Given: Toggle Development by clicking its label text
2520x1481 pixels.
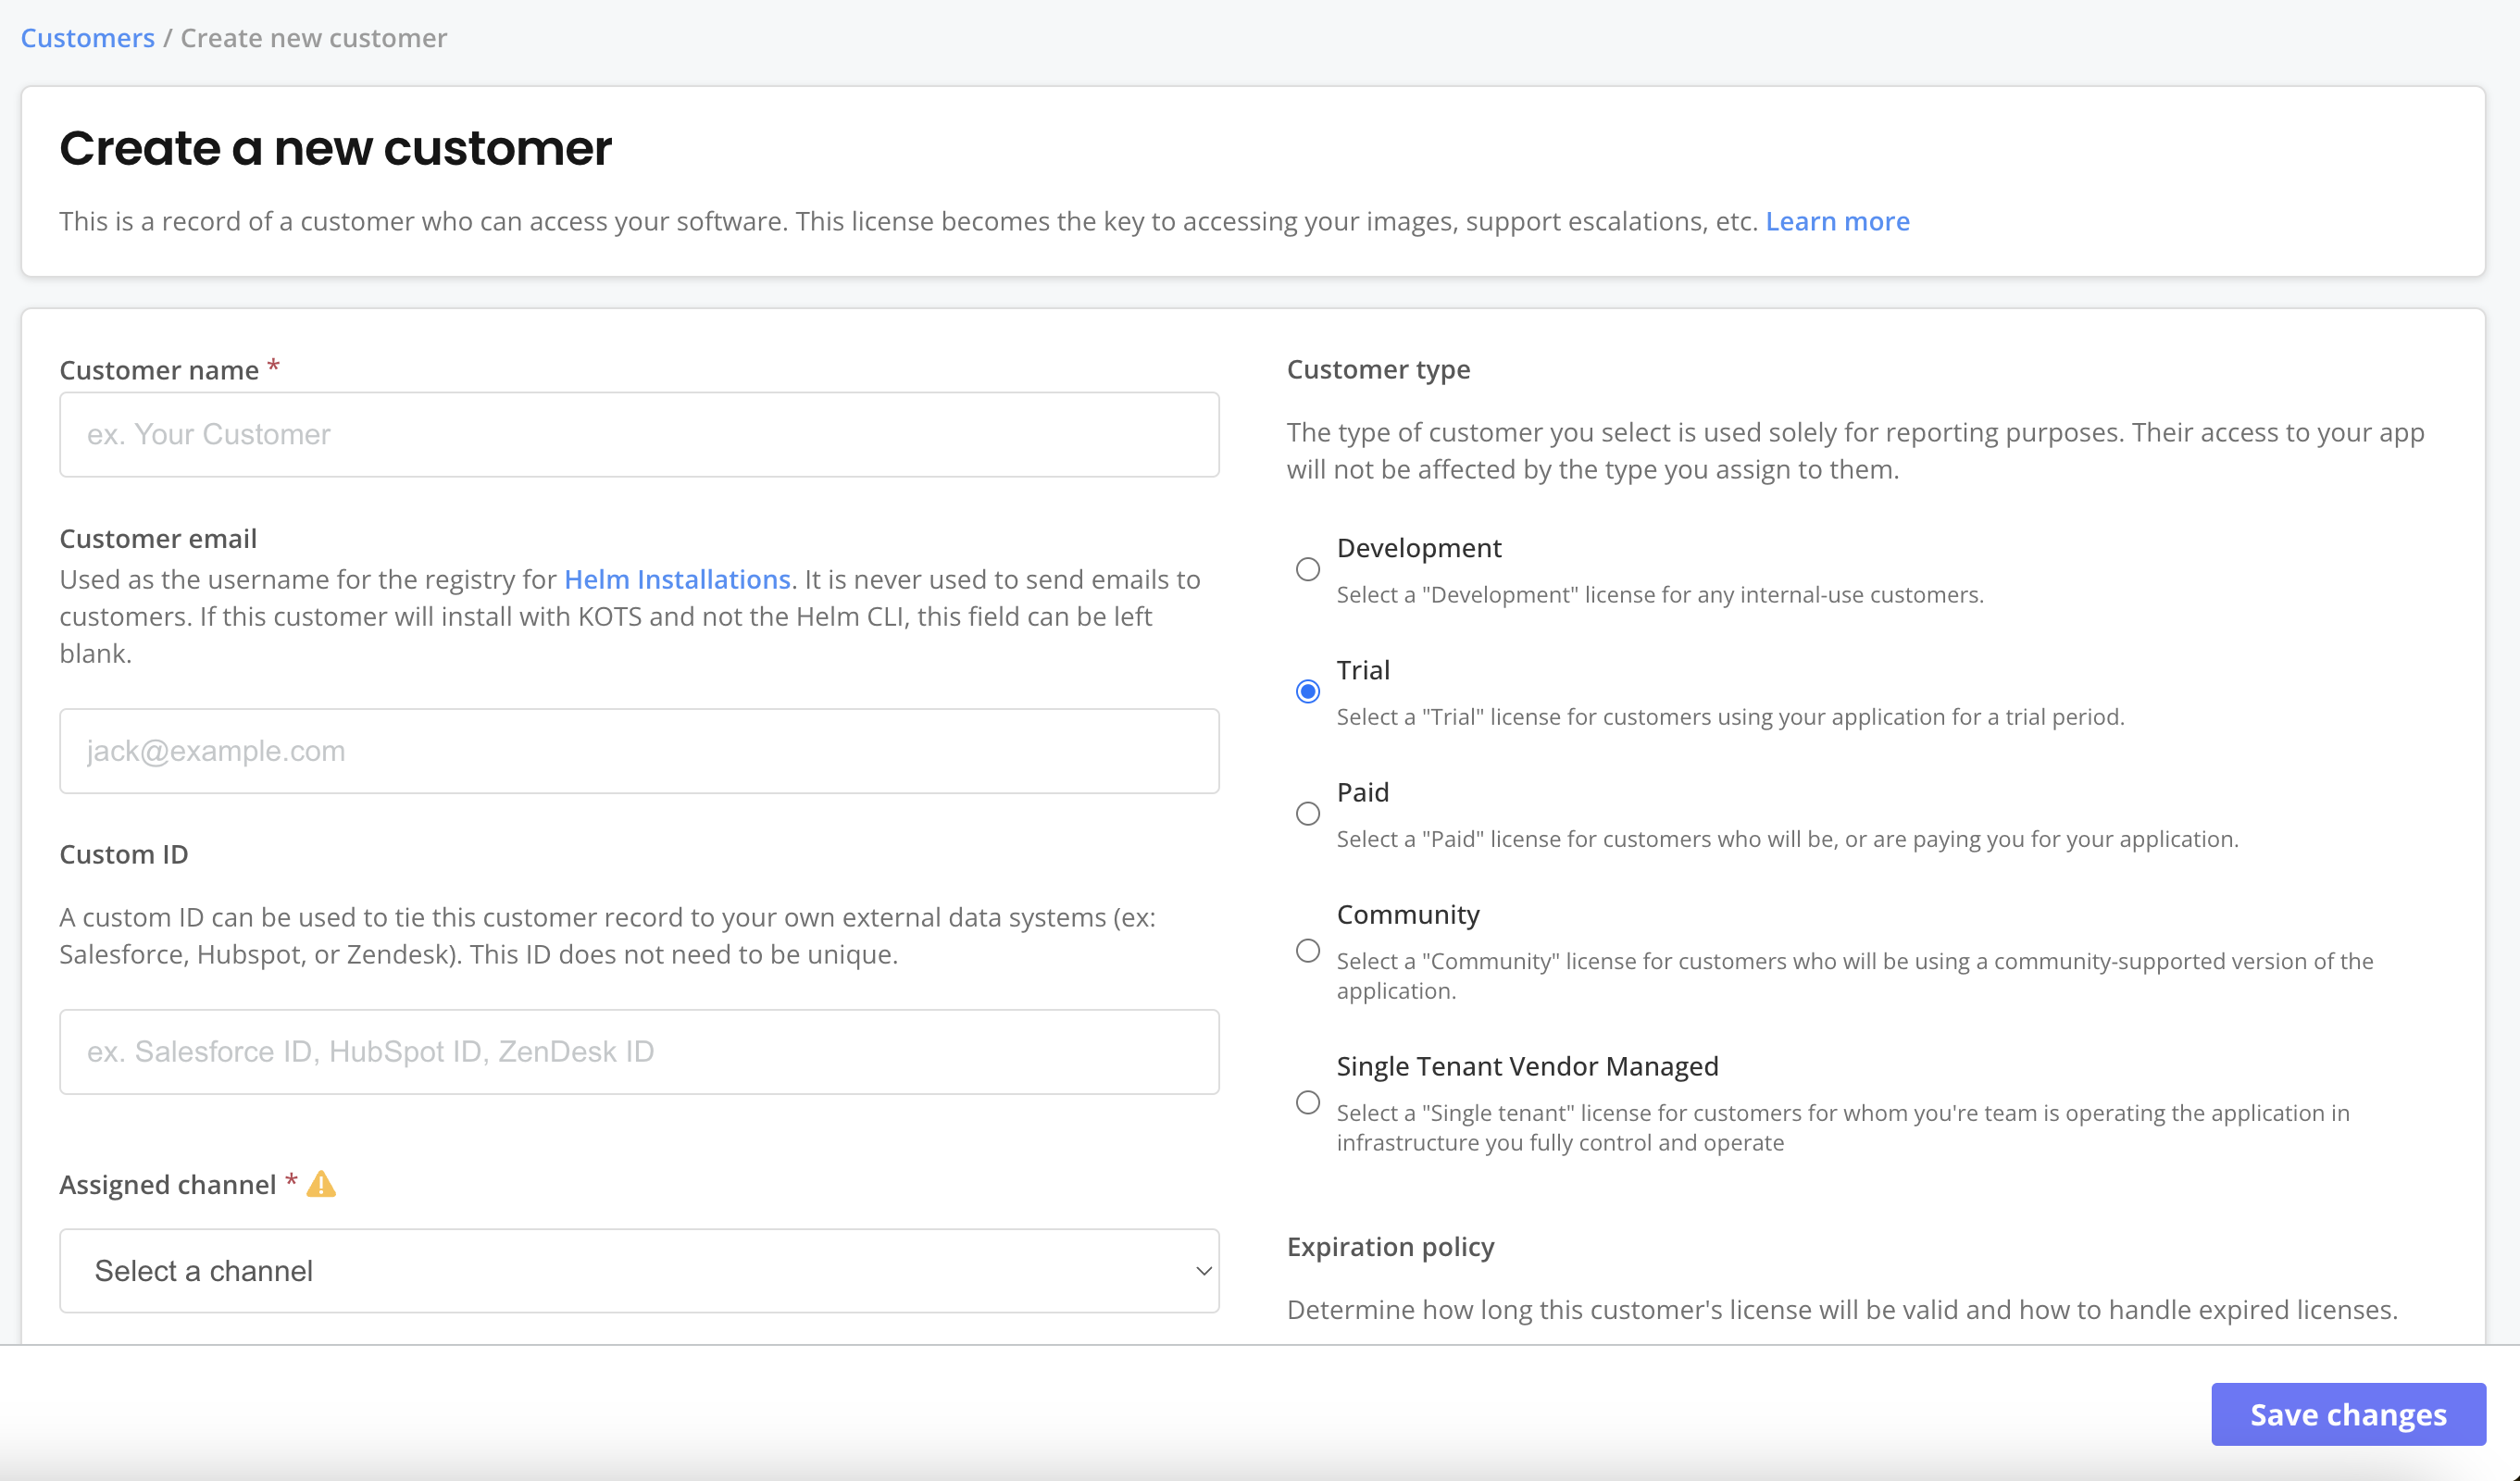Looking at the screenshot, I should [1419, 547].
